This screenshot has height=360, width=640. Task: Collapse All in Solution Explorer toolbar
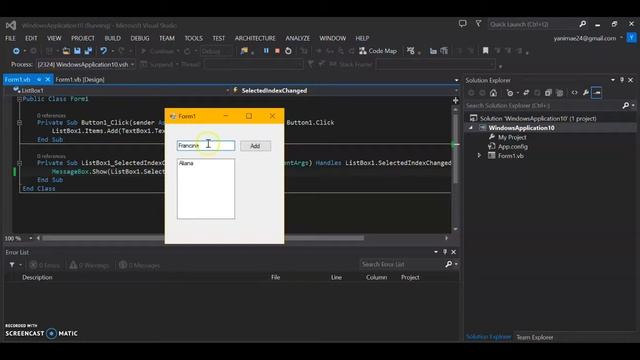click(548, 93)
